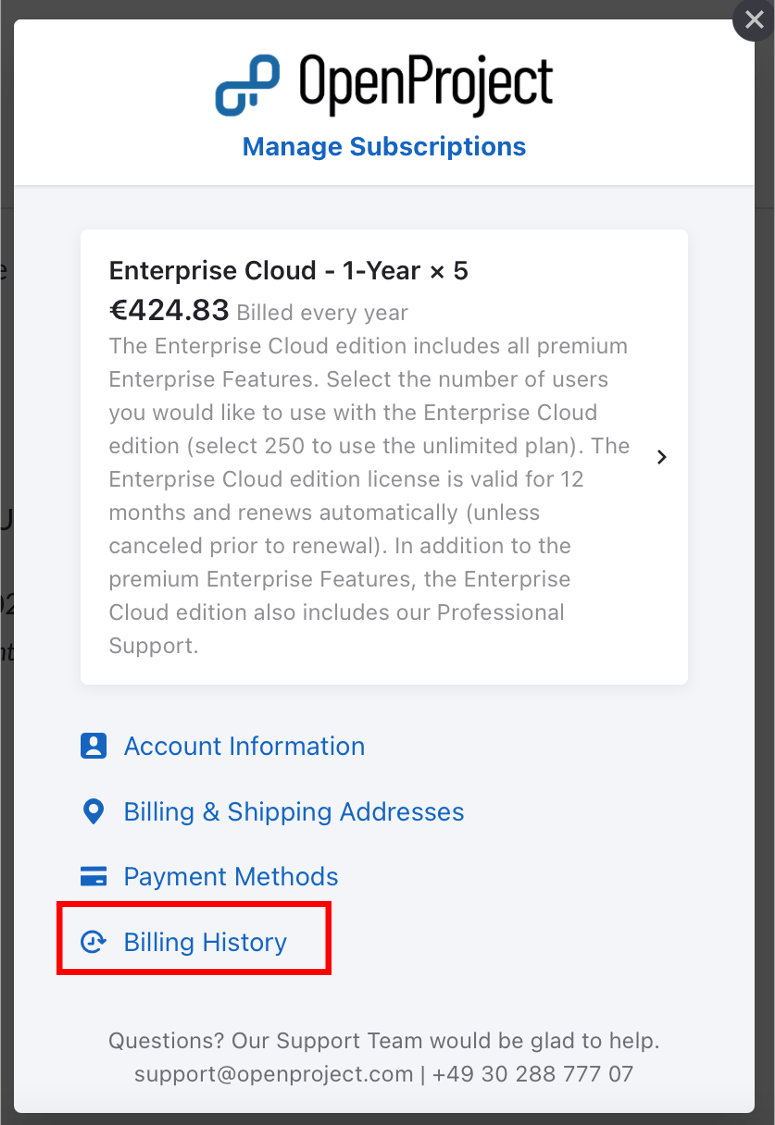View Billing History
This screenshot has width=775, height=1125.
point(205,942)
